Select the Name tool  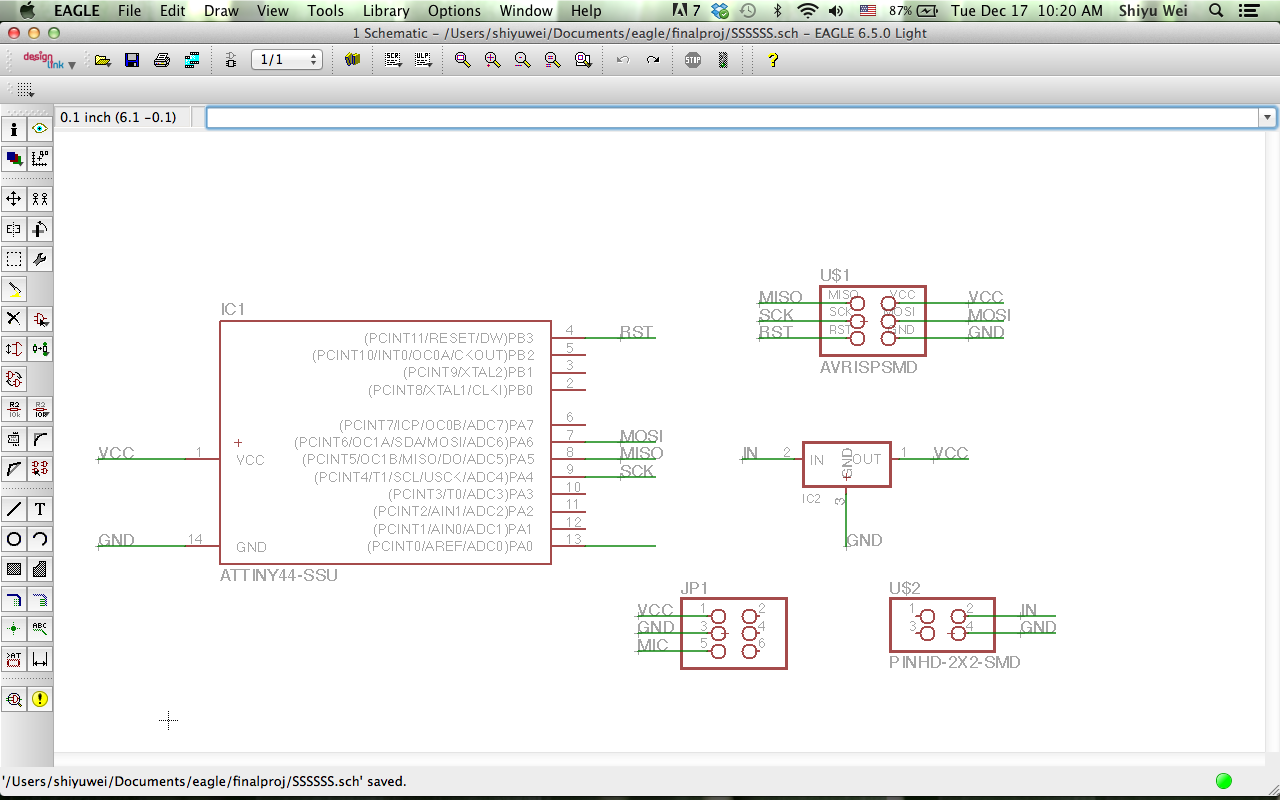tap(14, 409)
